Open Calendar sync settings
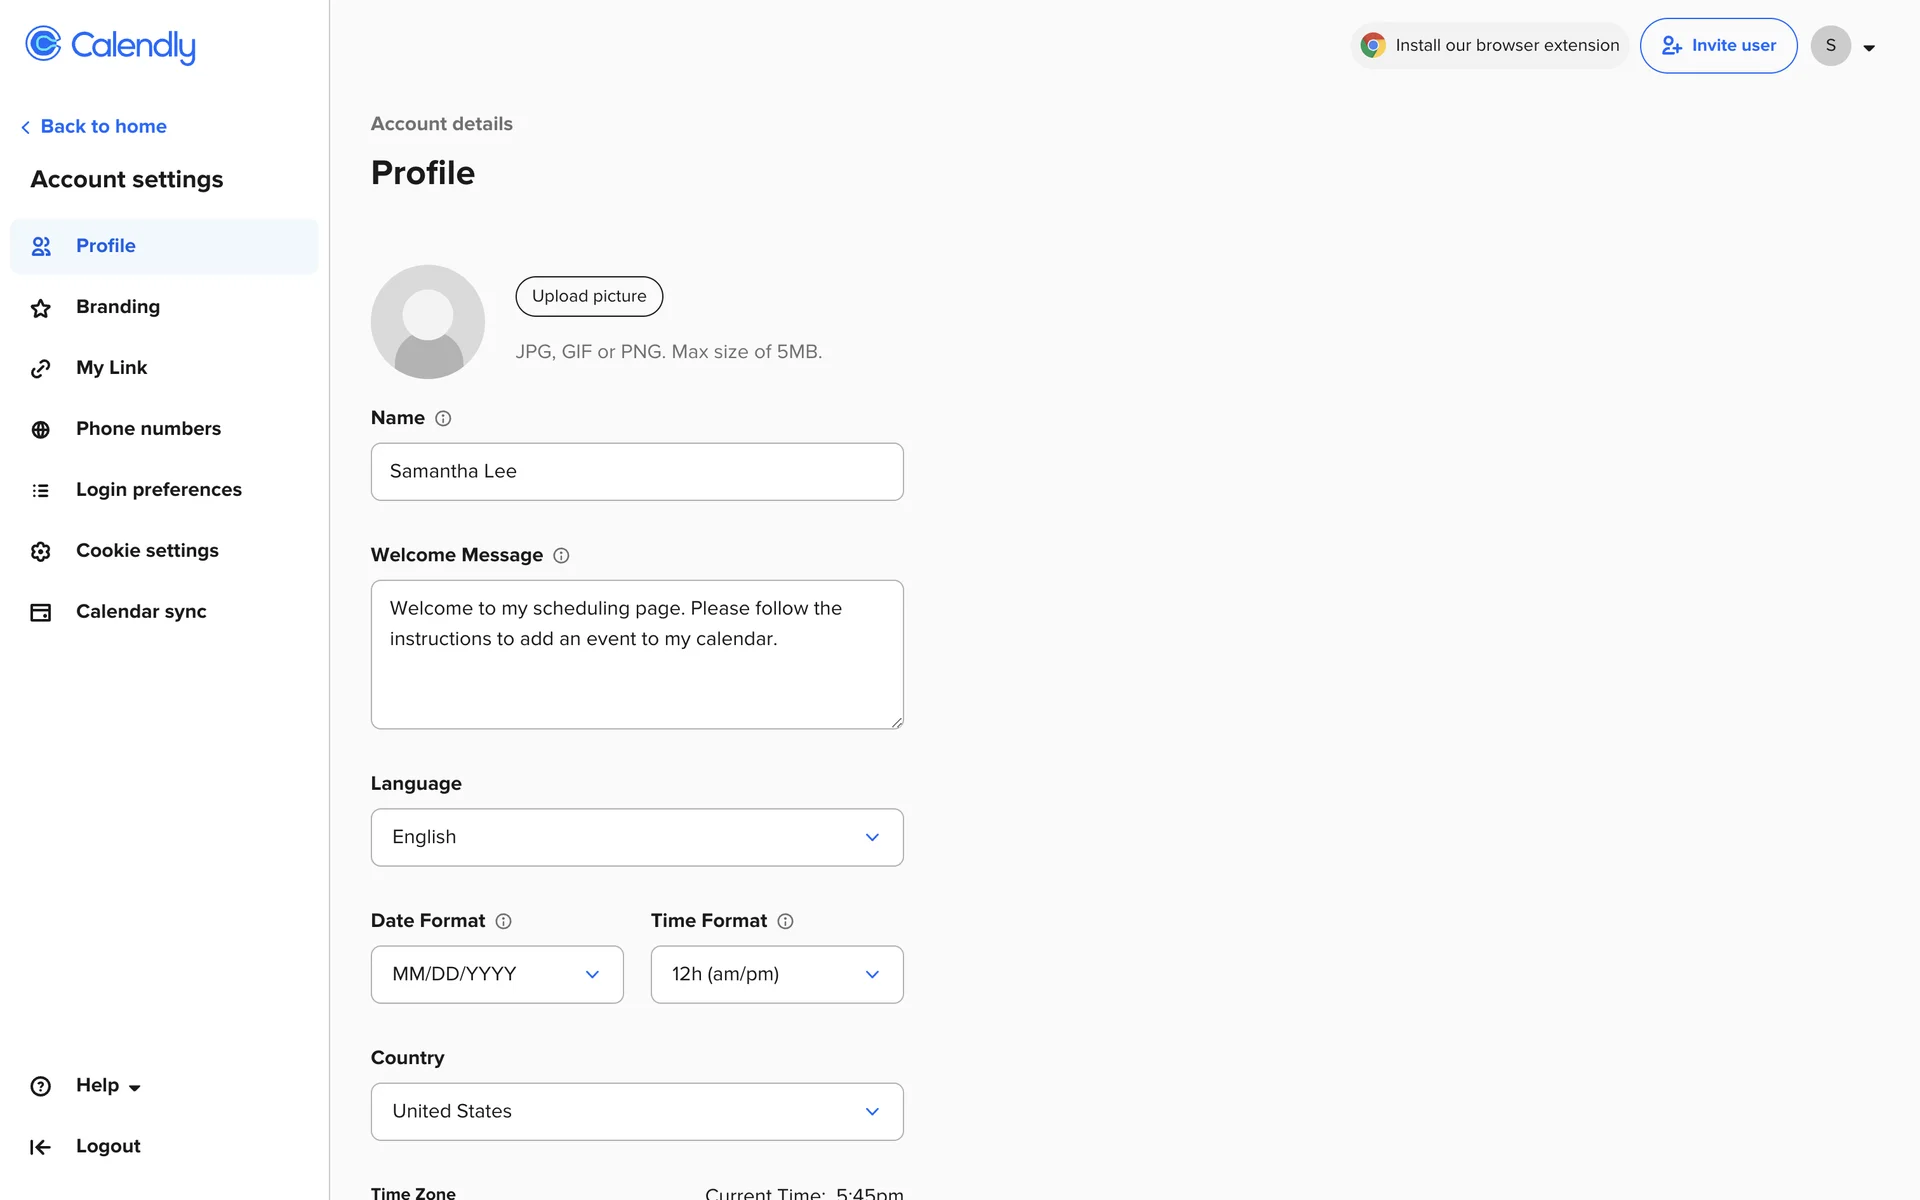The image size is (1920, 1200). coord(141,612)
